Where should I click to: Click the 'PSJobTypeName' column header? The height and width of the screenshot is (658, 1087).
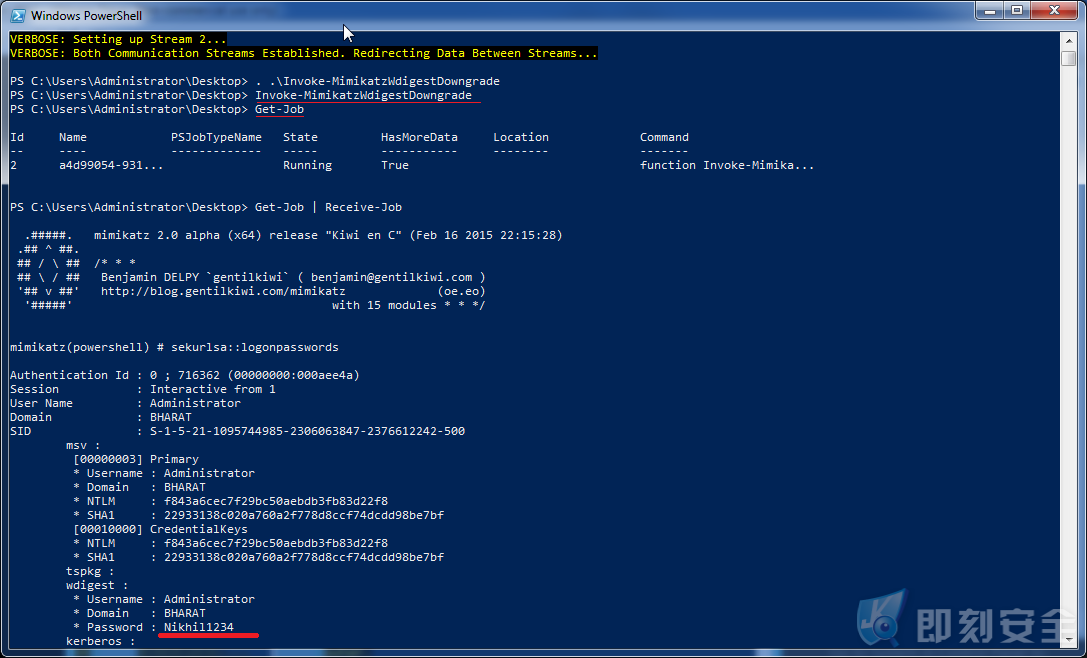click(x=216, y=137)
